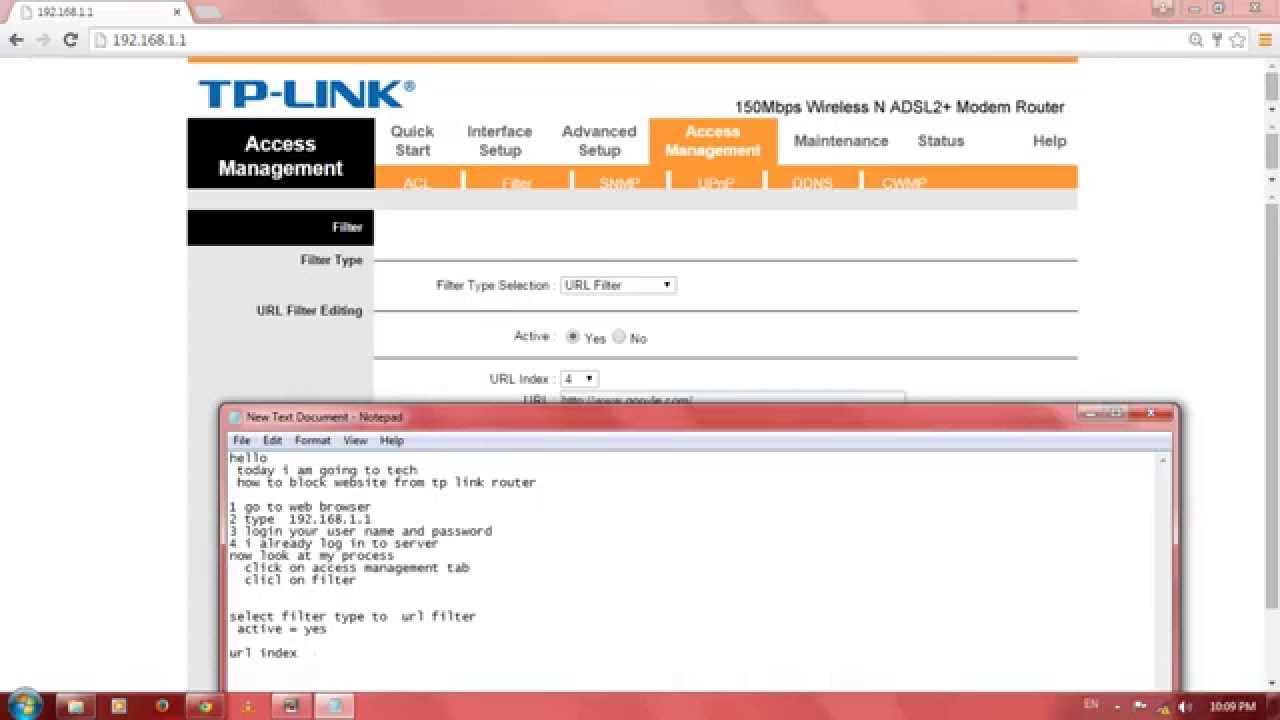
Task: Click 'select filter type to url filter' line
Action: coord(352,617)
